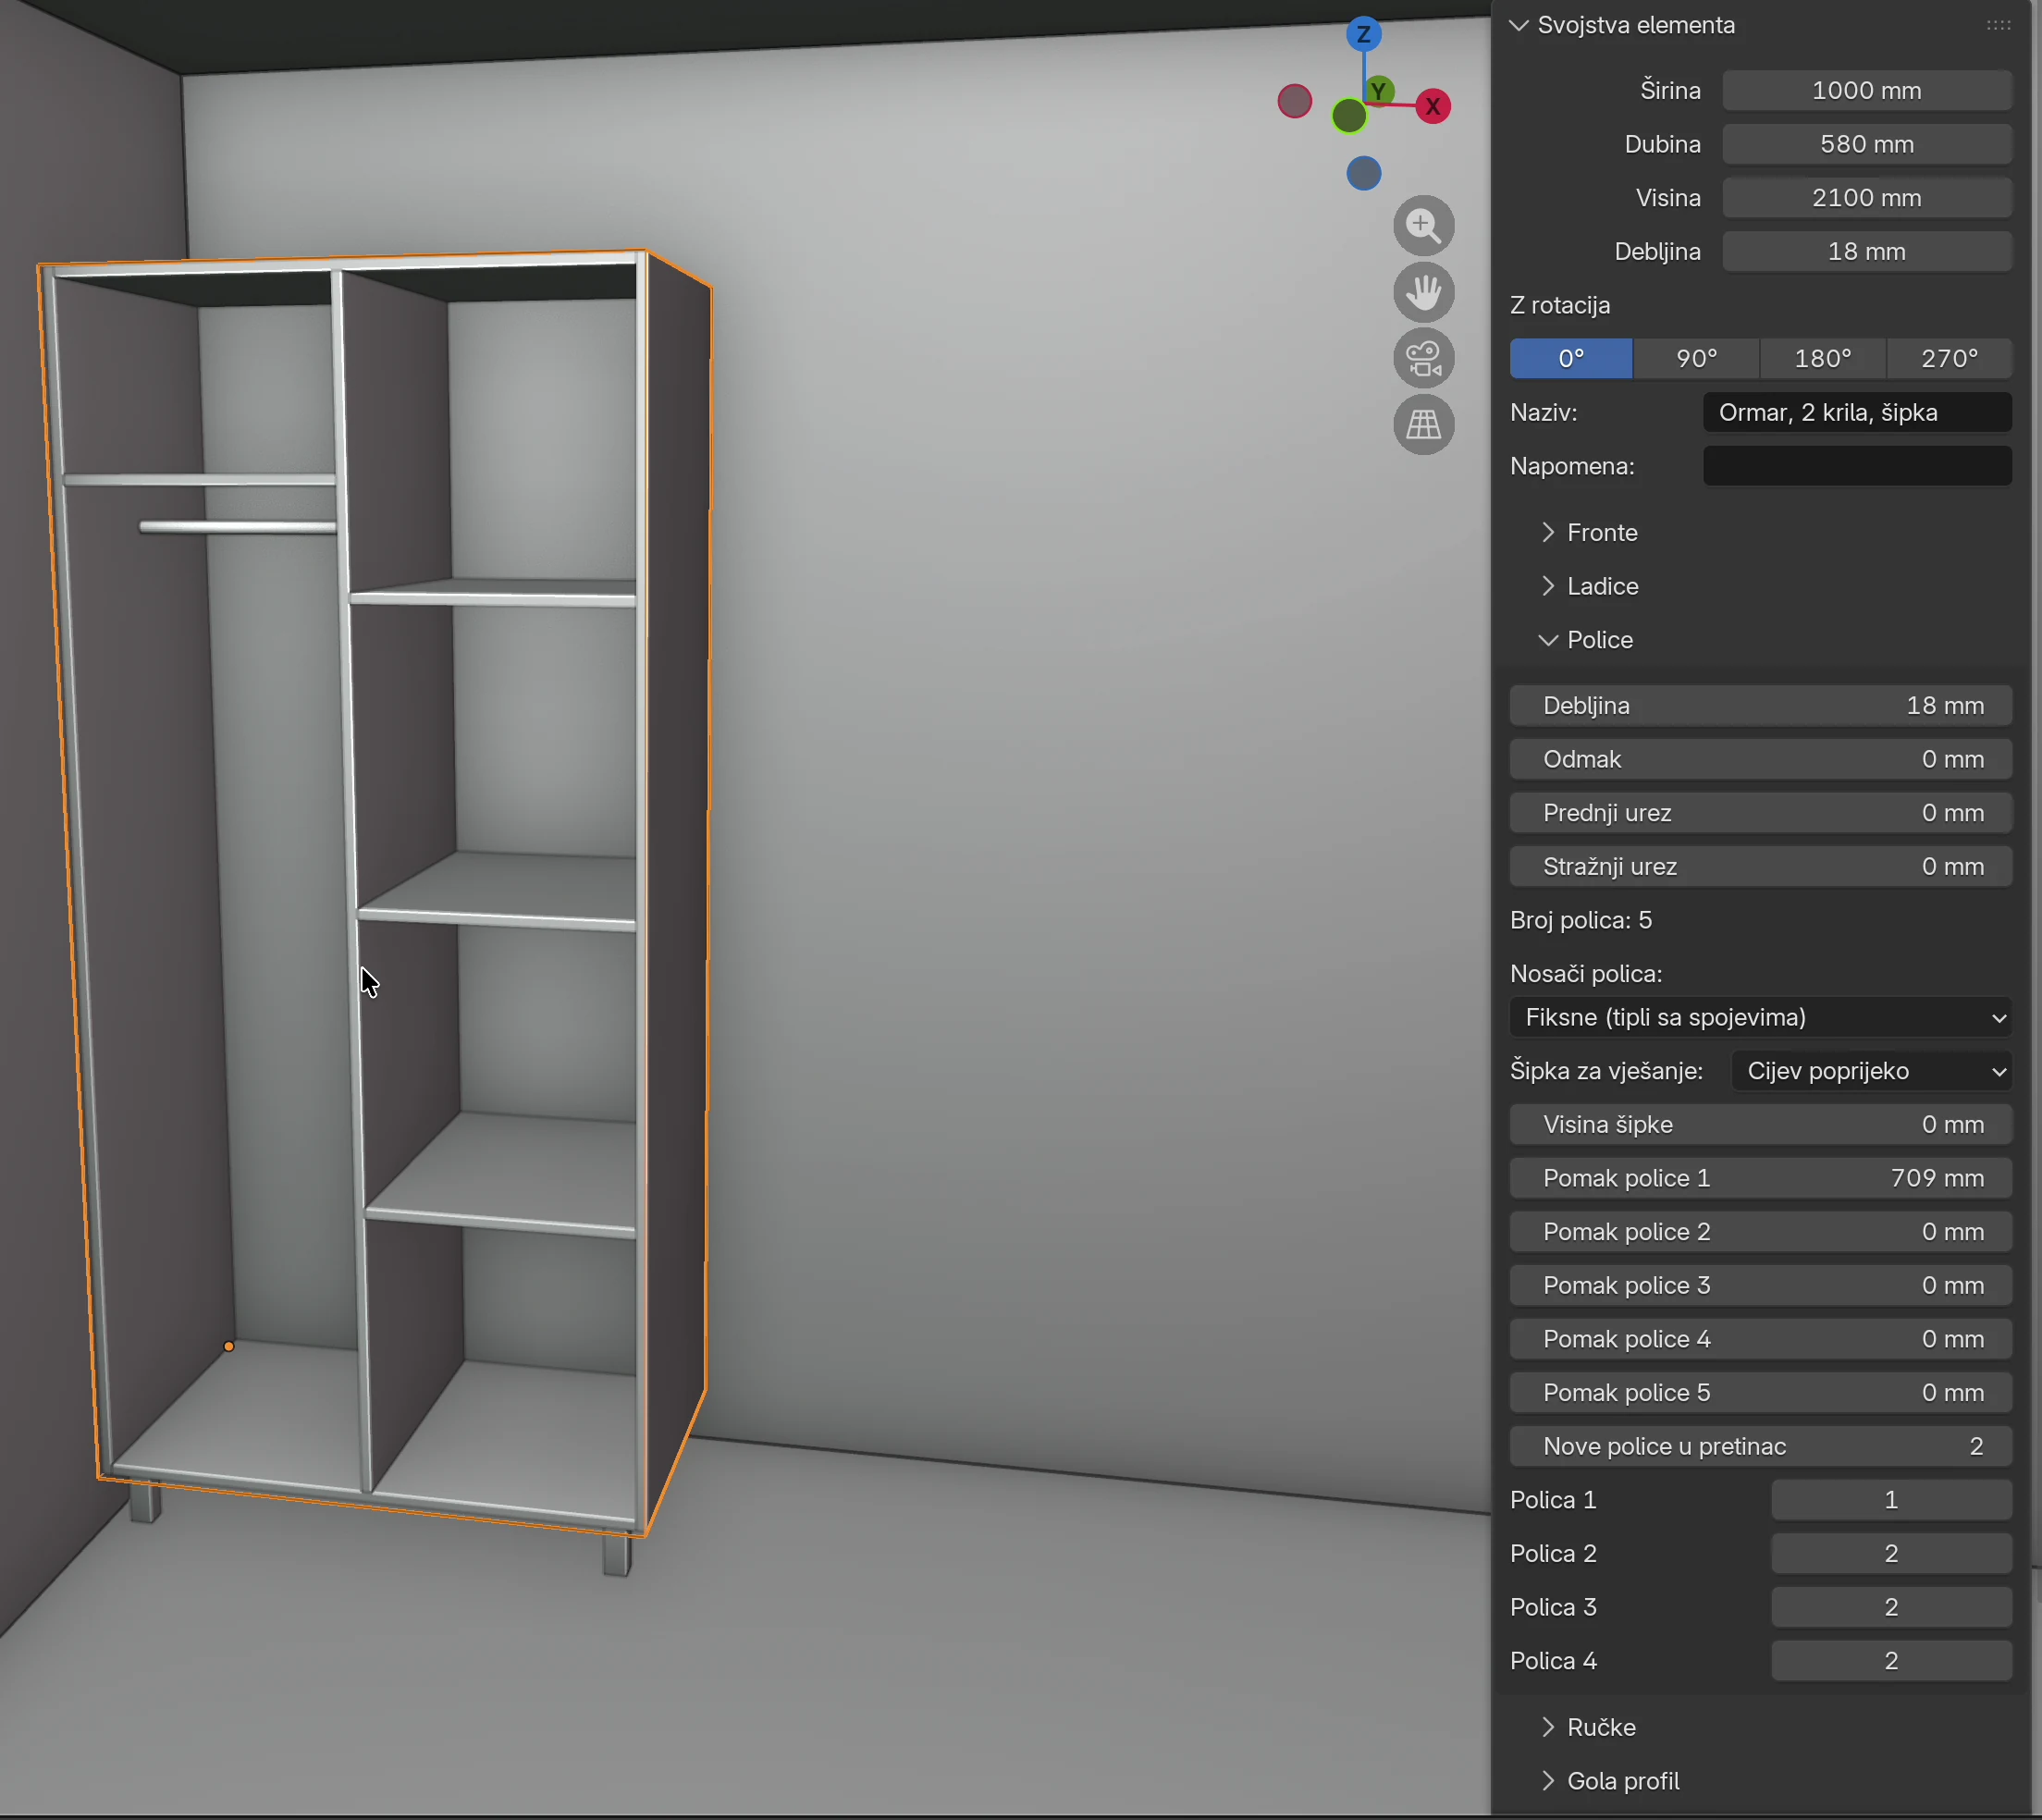Click the negative X axis gizmo ball
The height and width of the screenshot is (1820, 2042).
coord(1295,101)
